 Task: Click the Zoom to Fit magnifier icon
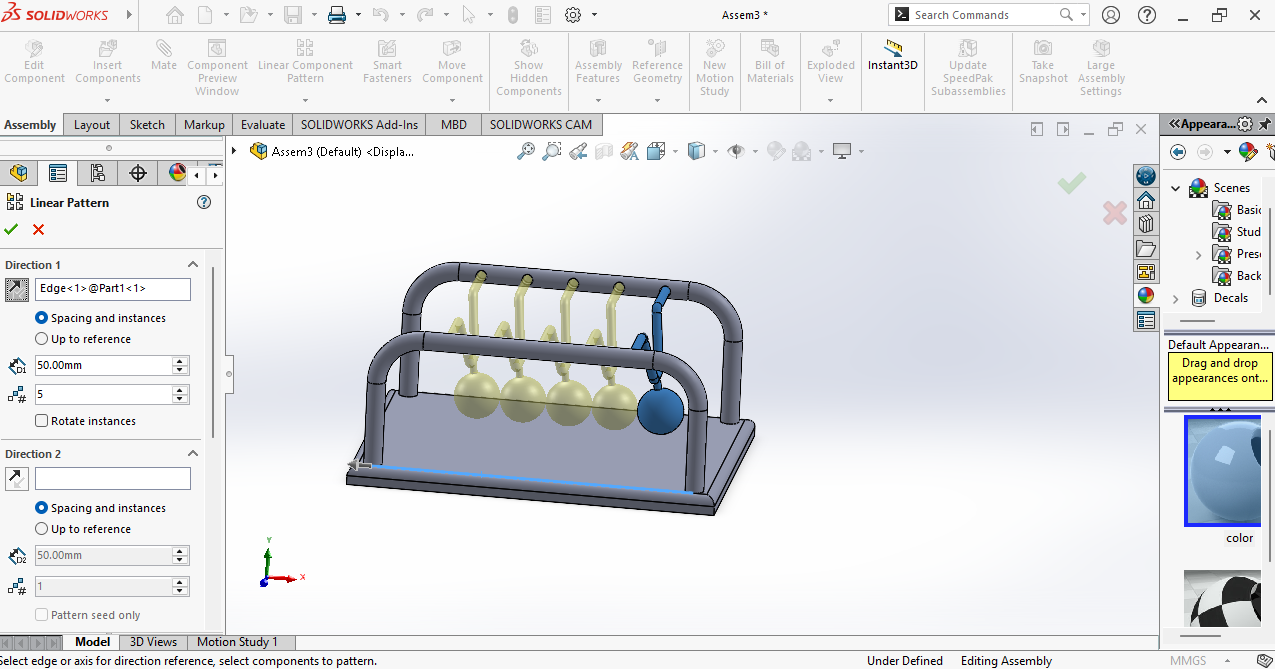tap(526, 151)
